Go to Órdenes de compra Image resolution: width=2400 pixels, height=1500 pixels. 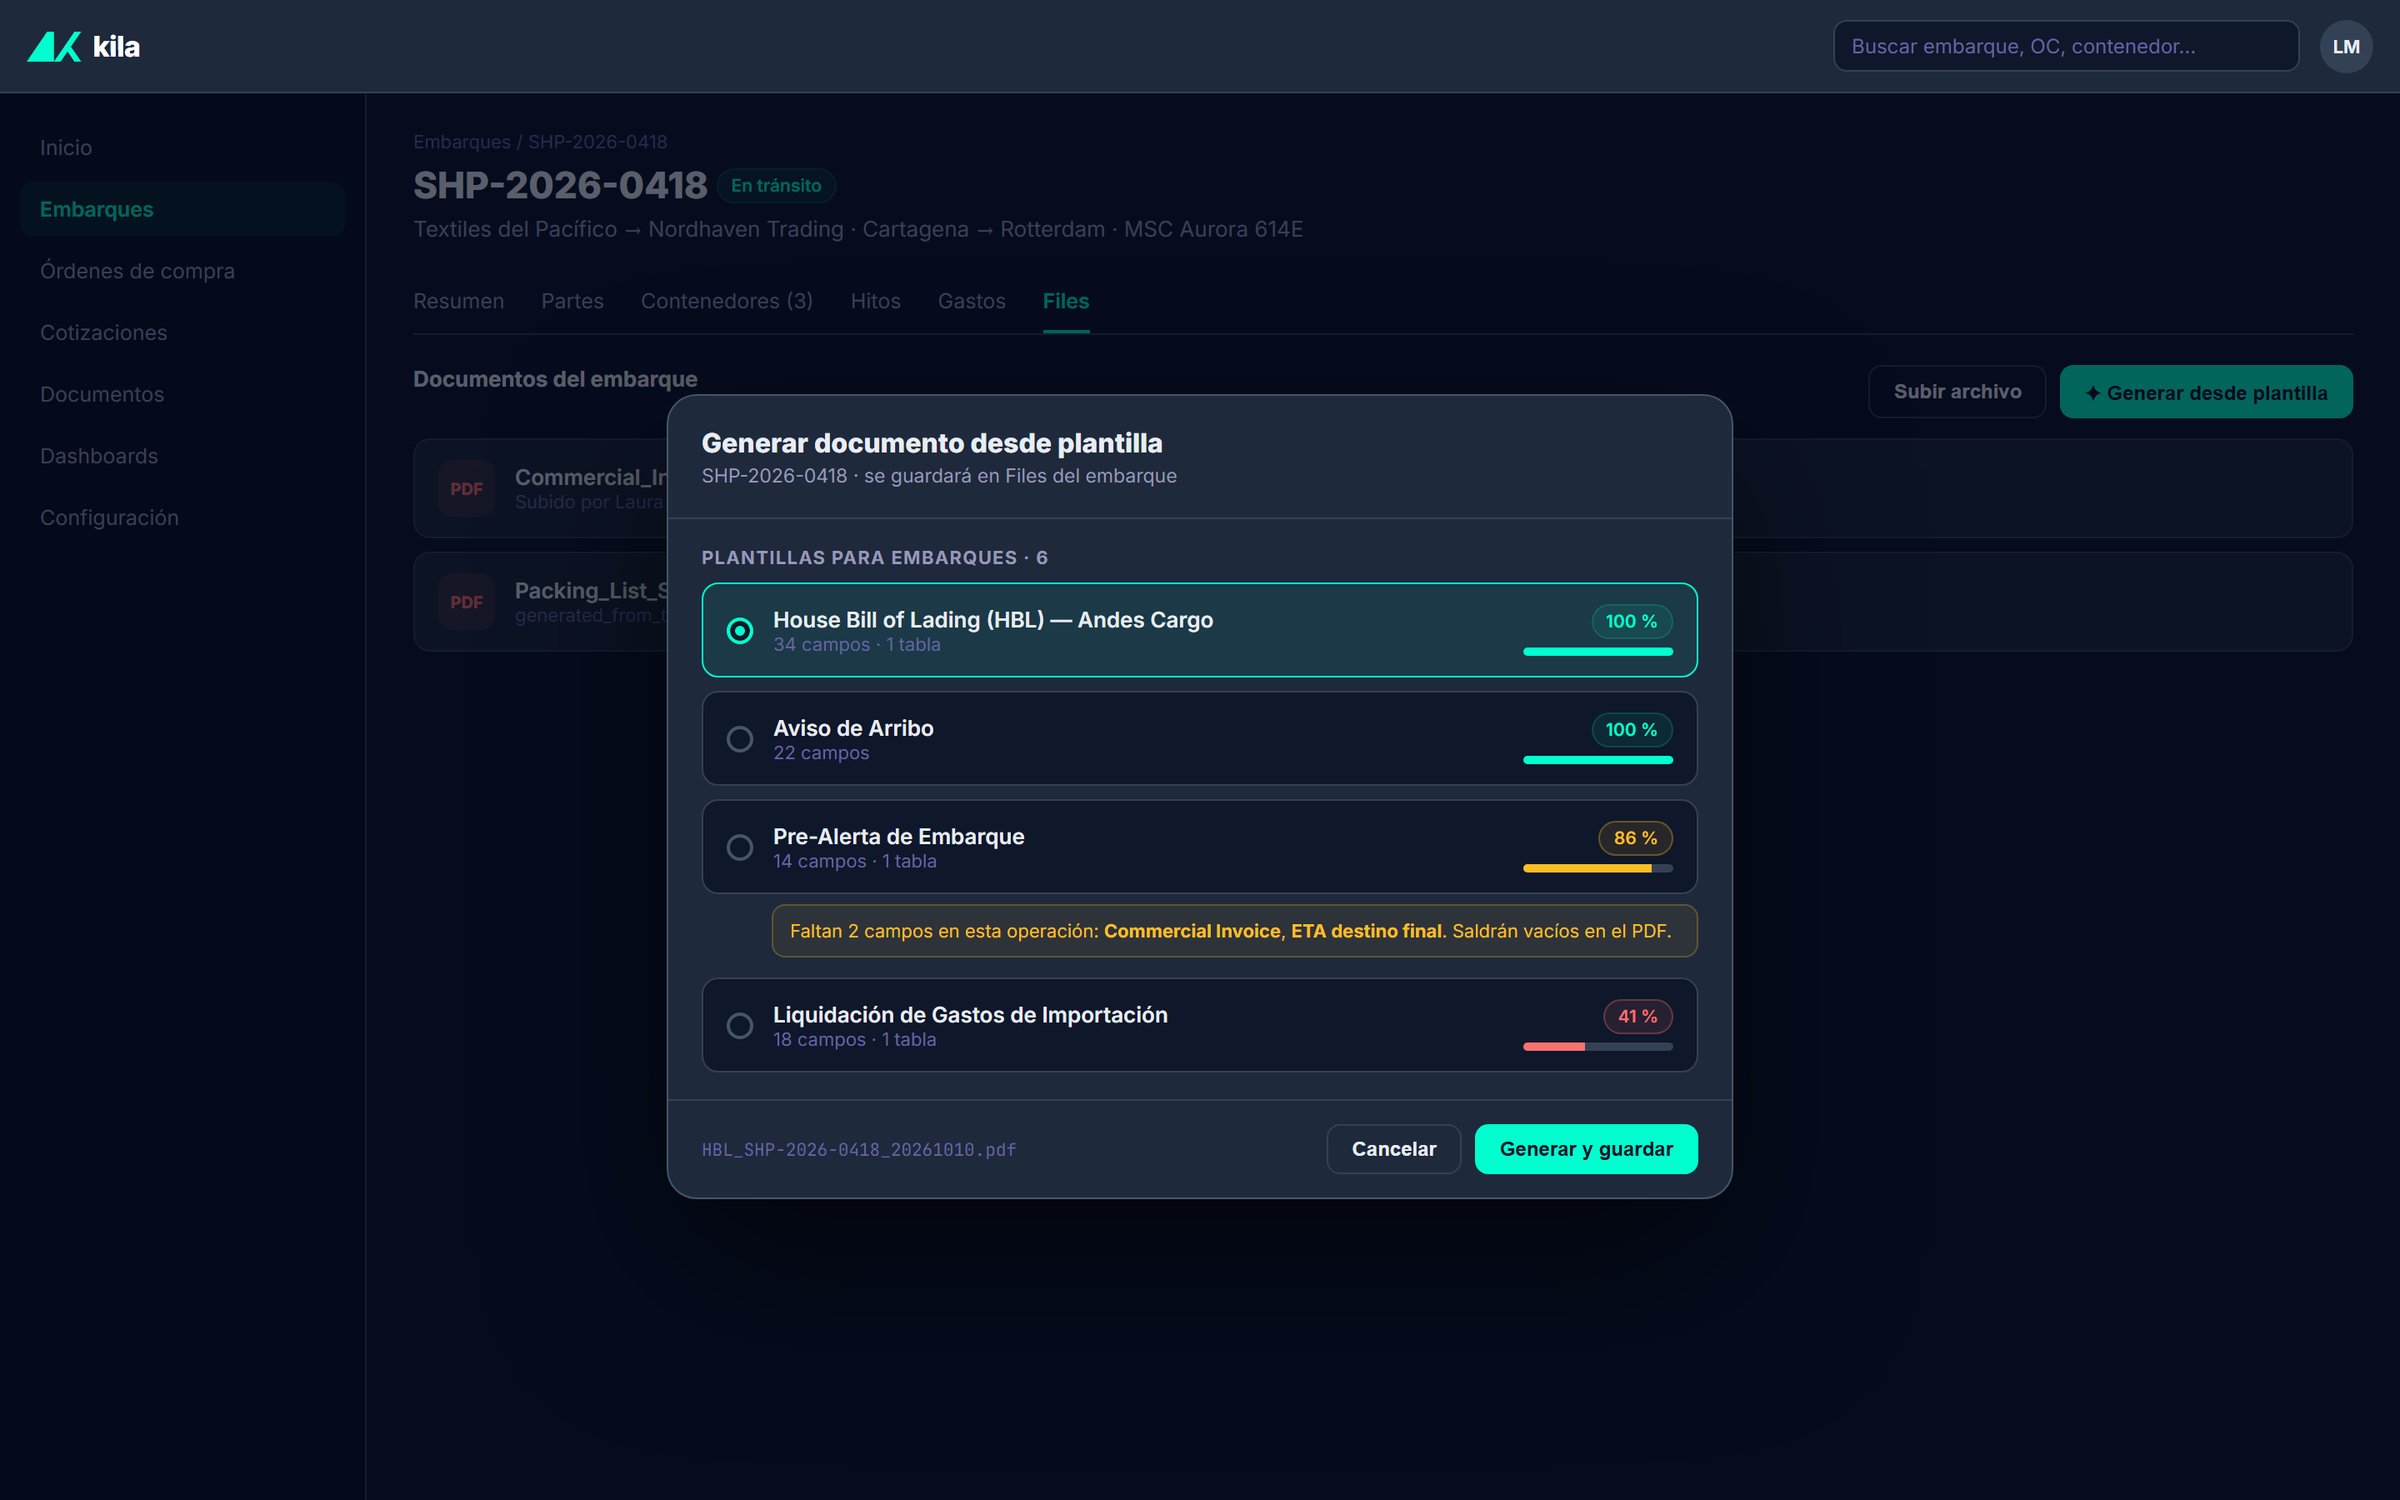point(182,271)
